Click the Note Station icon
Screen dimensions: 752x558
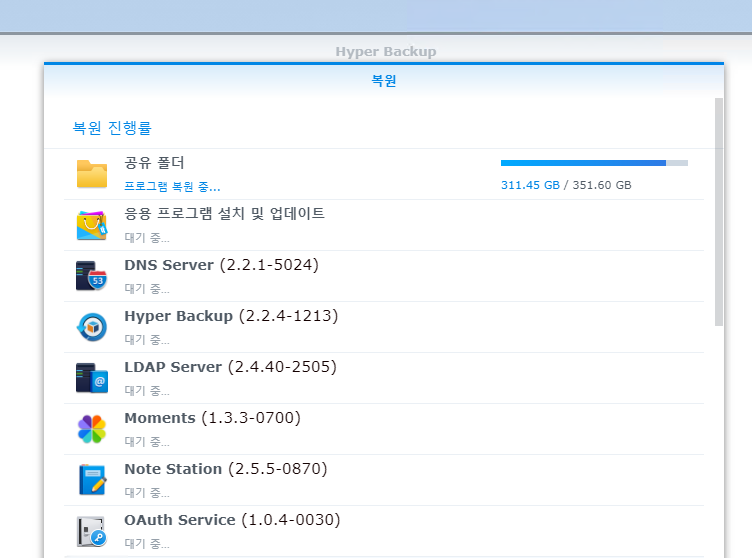pos(92,480)
